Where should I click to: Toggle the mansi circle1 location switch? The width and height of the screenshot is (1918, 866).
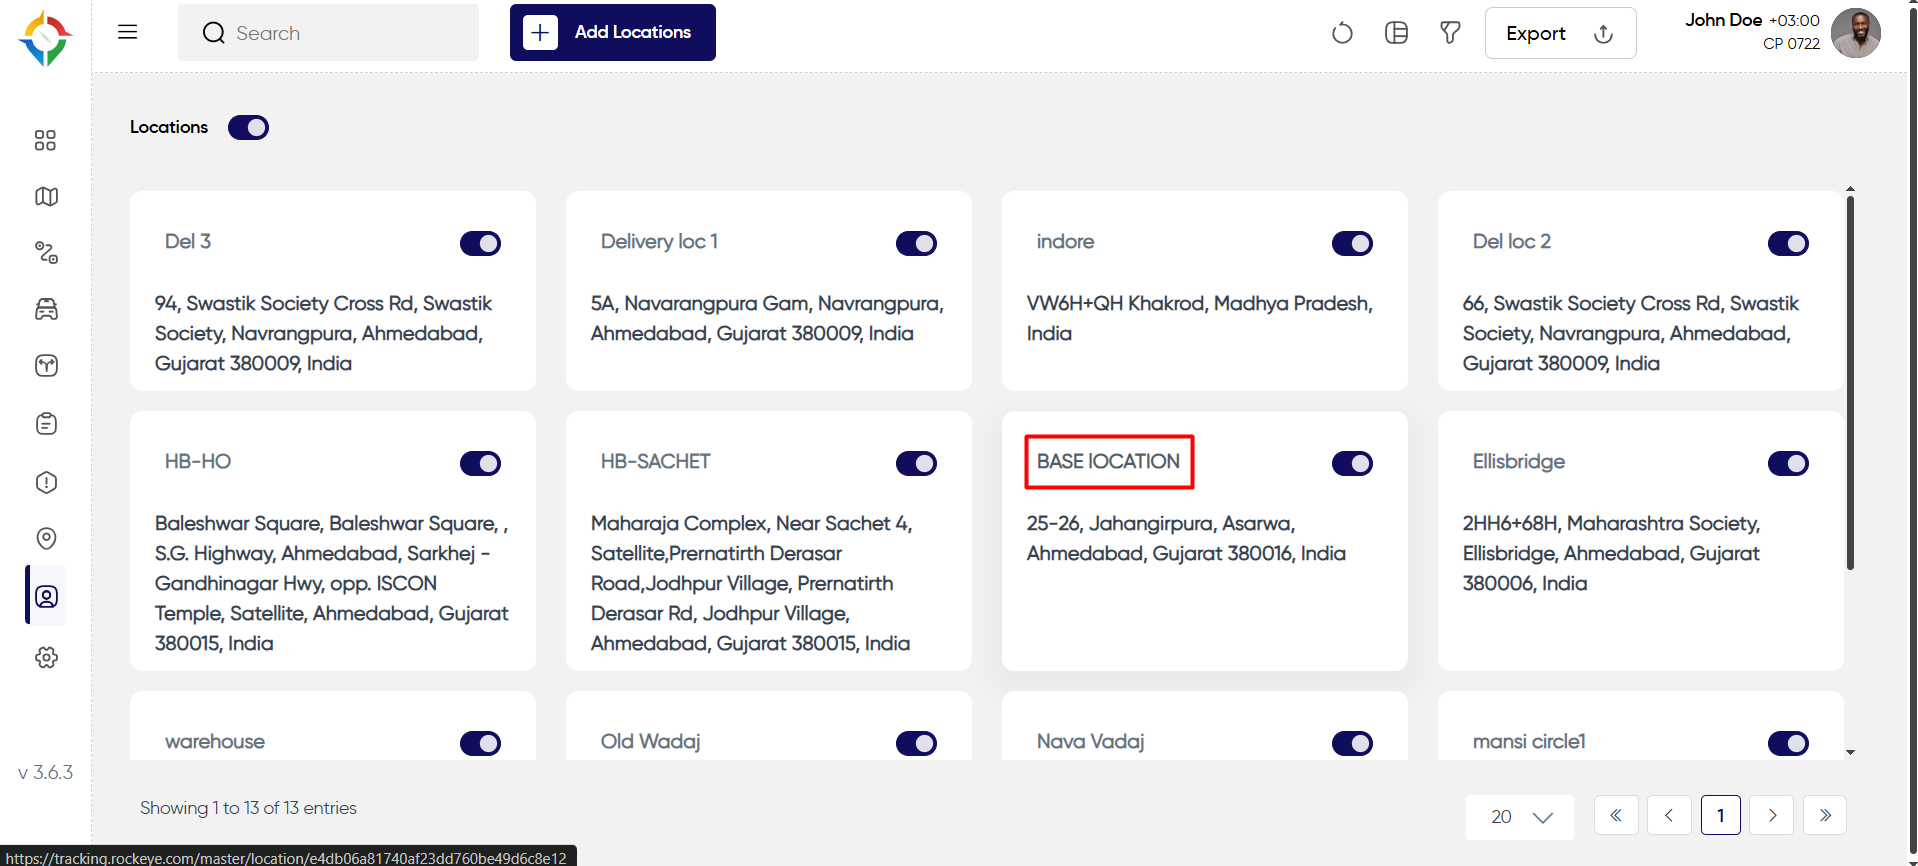(1788, 743)
